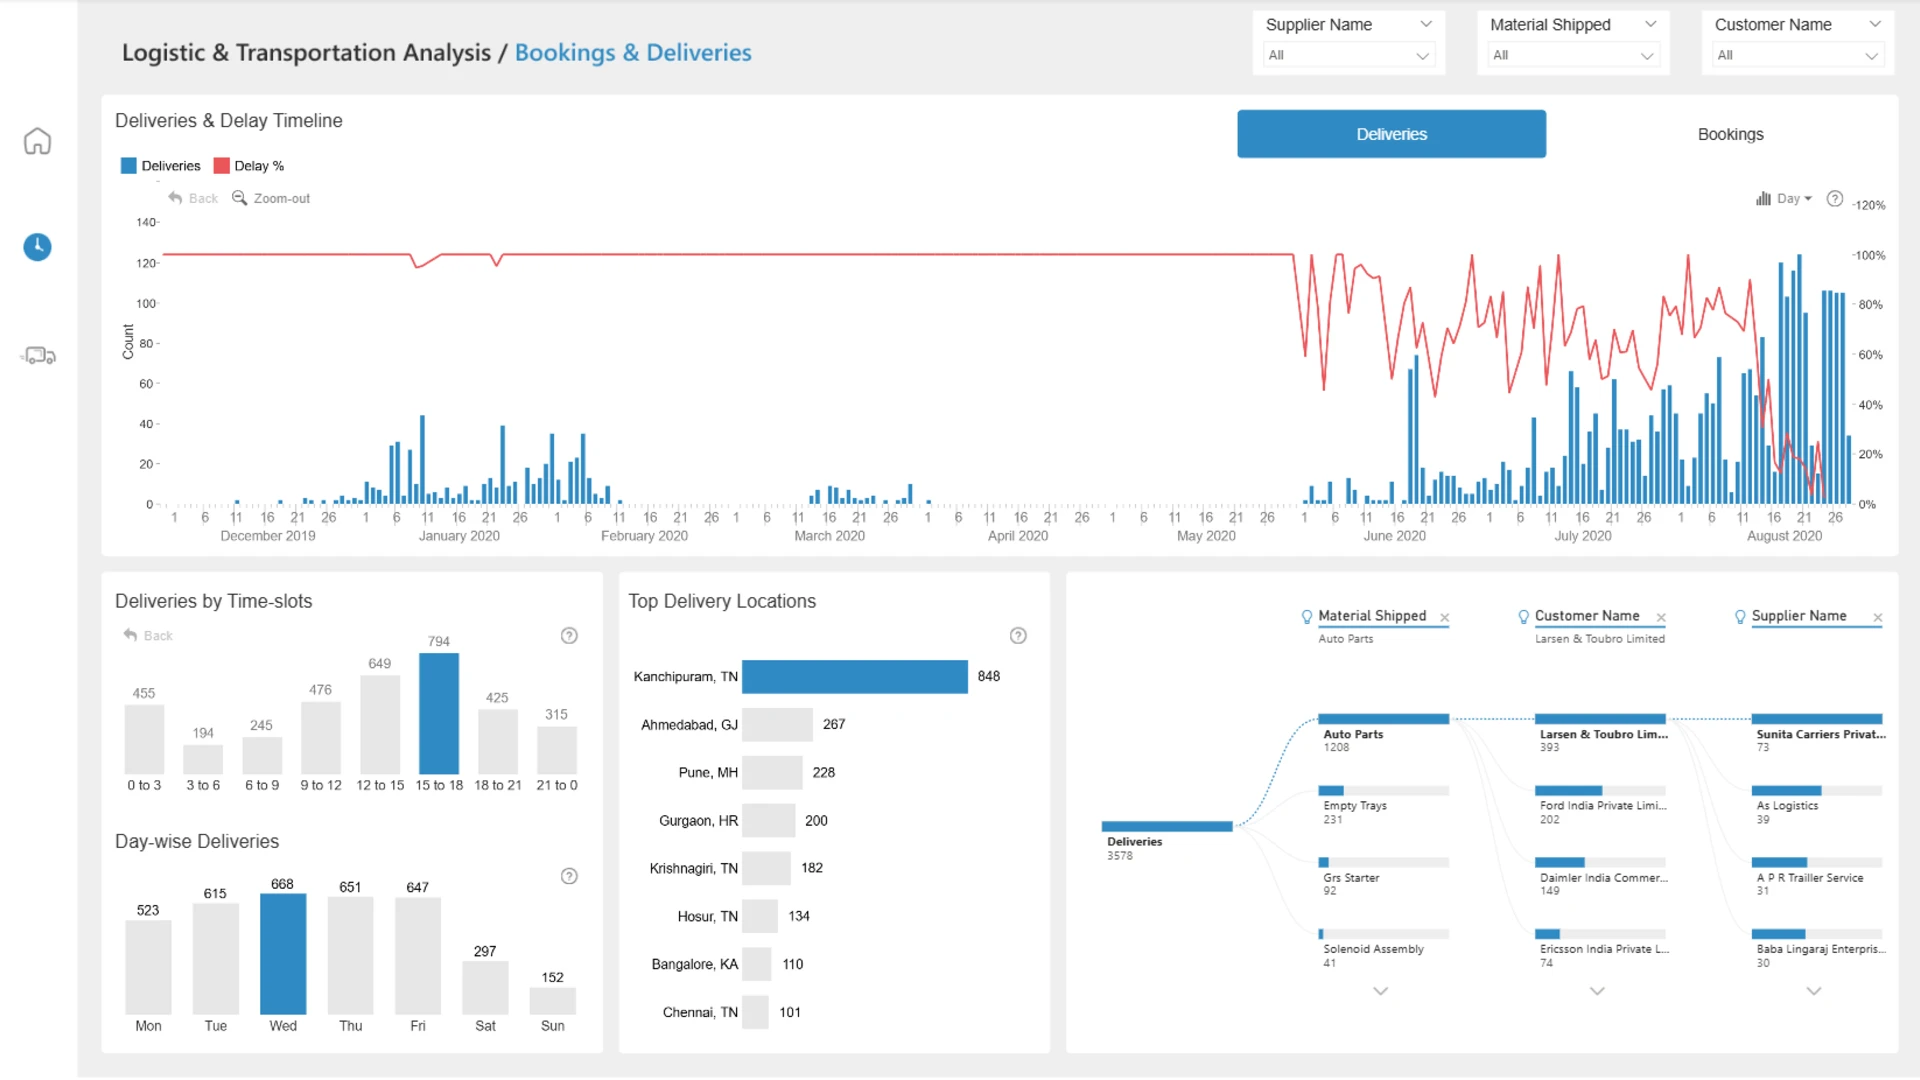Select the Auto Parts node
Viewport: 1920px width, 1080px height.
point(1383,719)
